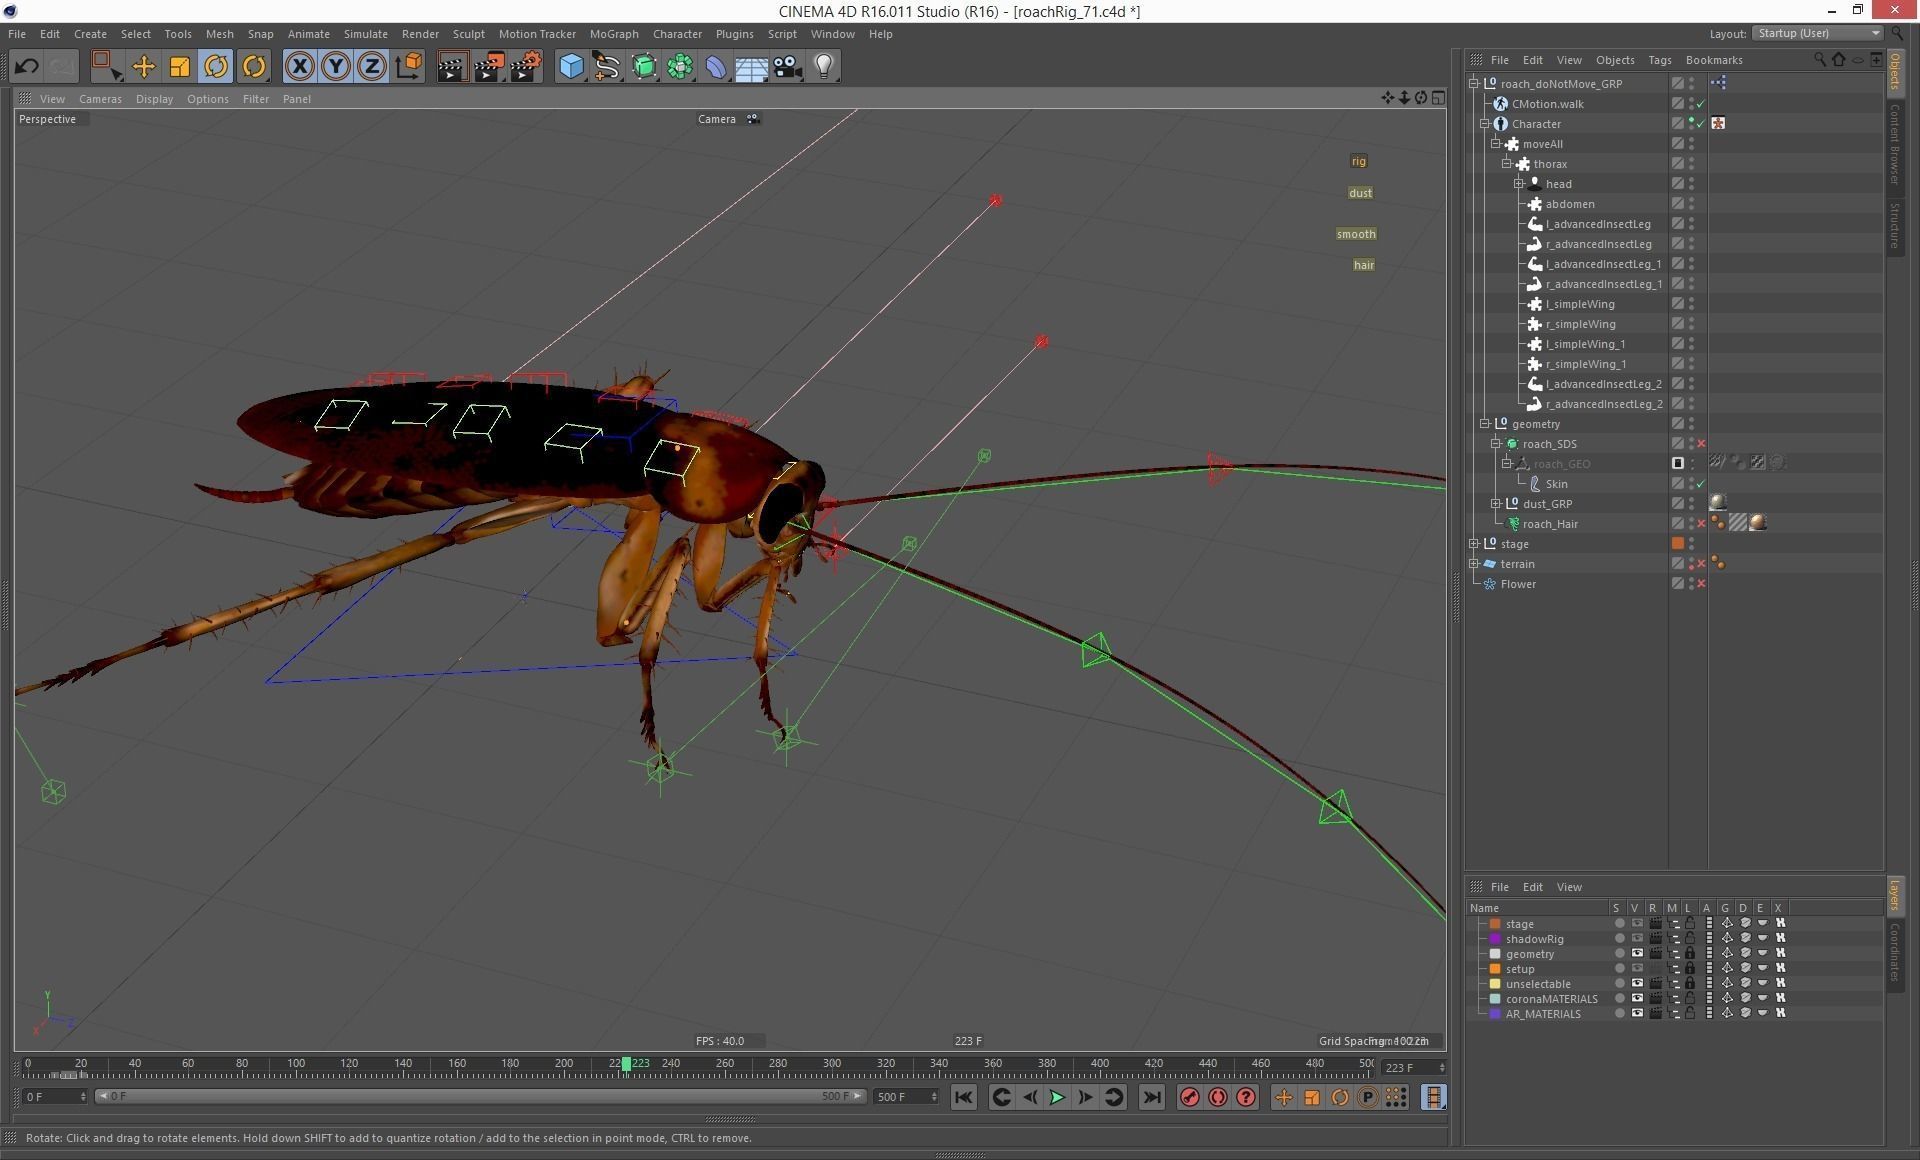Select the Move tool in top toolbar
The image size is (1920, 1160).
tap(143, 67)
